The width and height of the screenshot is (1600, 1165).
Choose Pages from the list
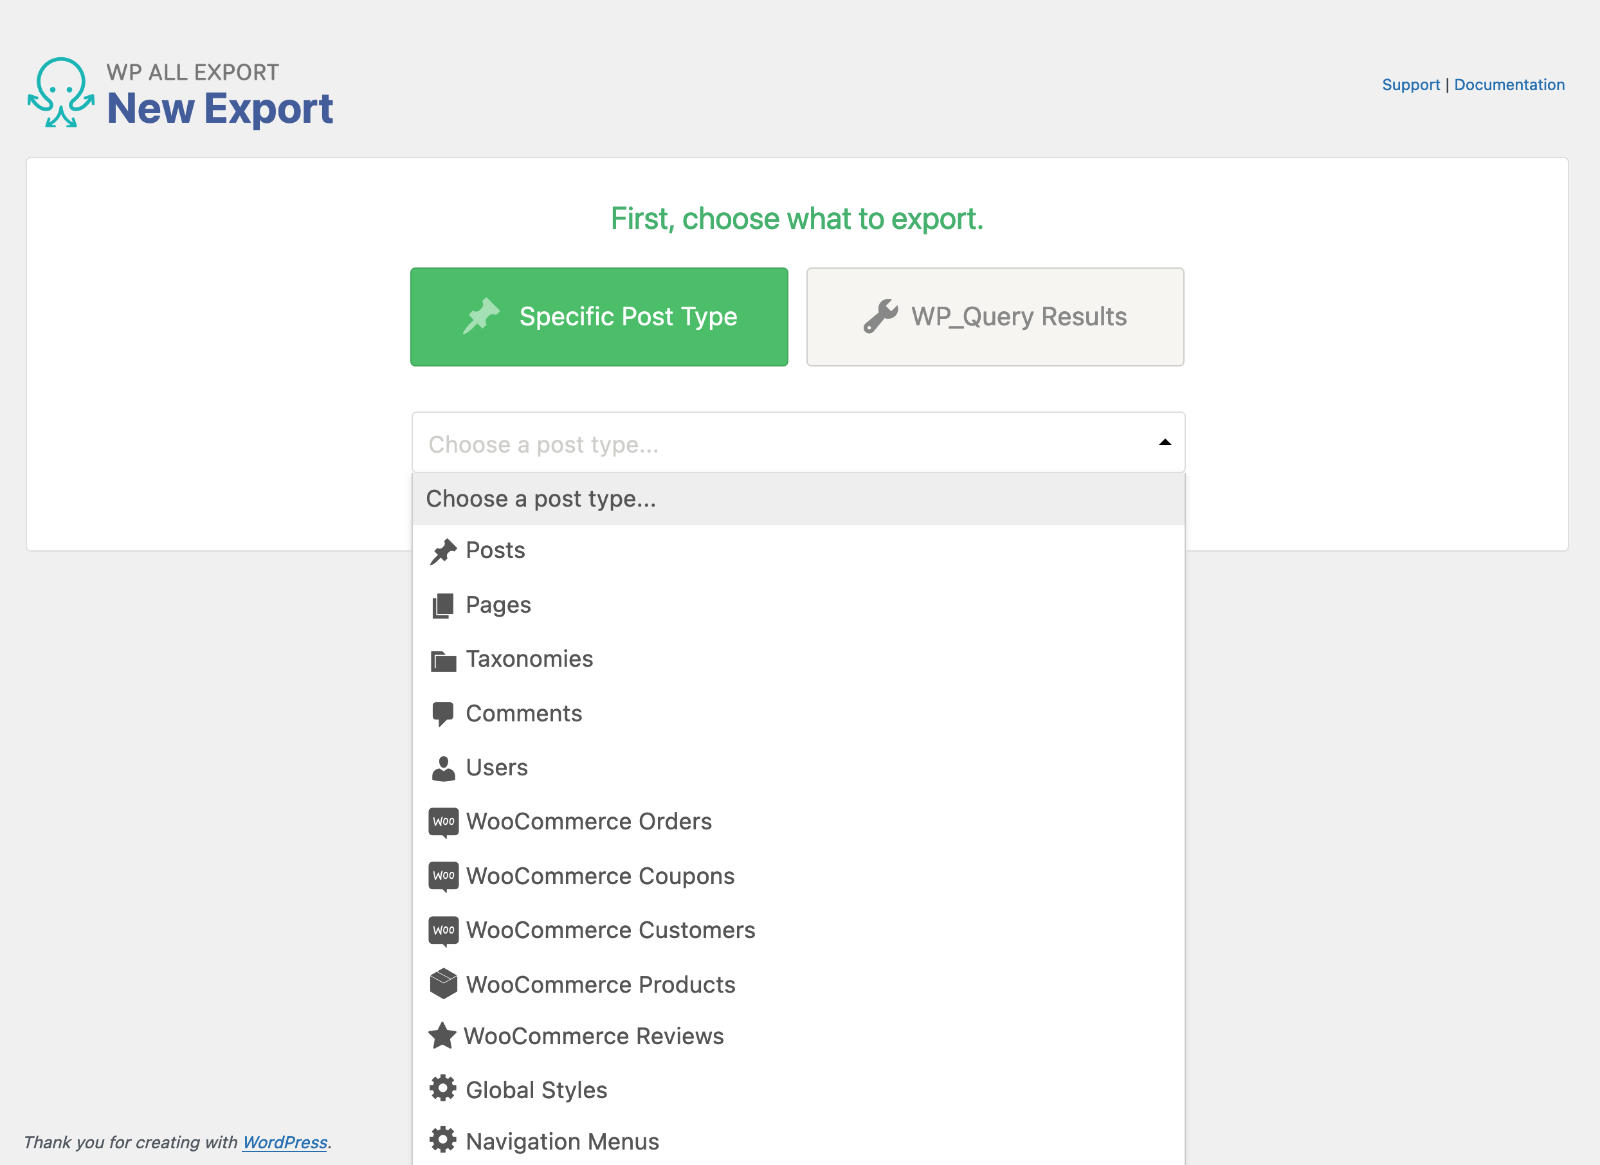coord(798,606)
